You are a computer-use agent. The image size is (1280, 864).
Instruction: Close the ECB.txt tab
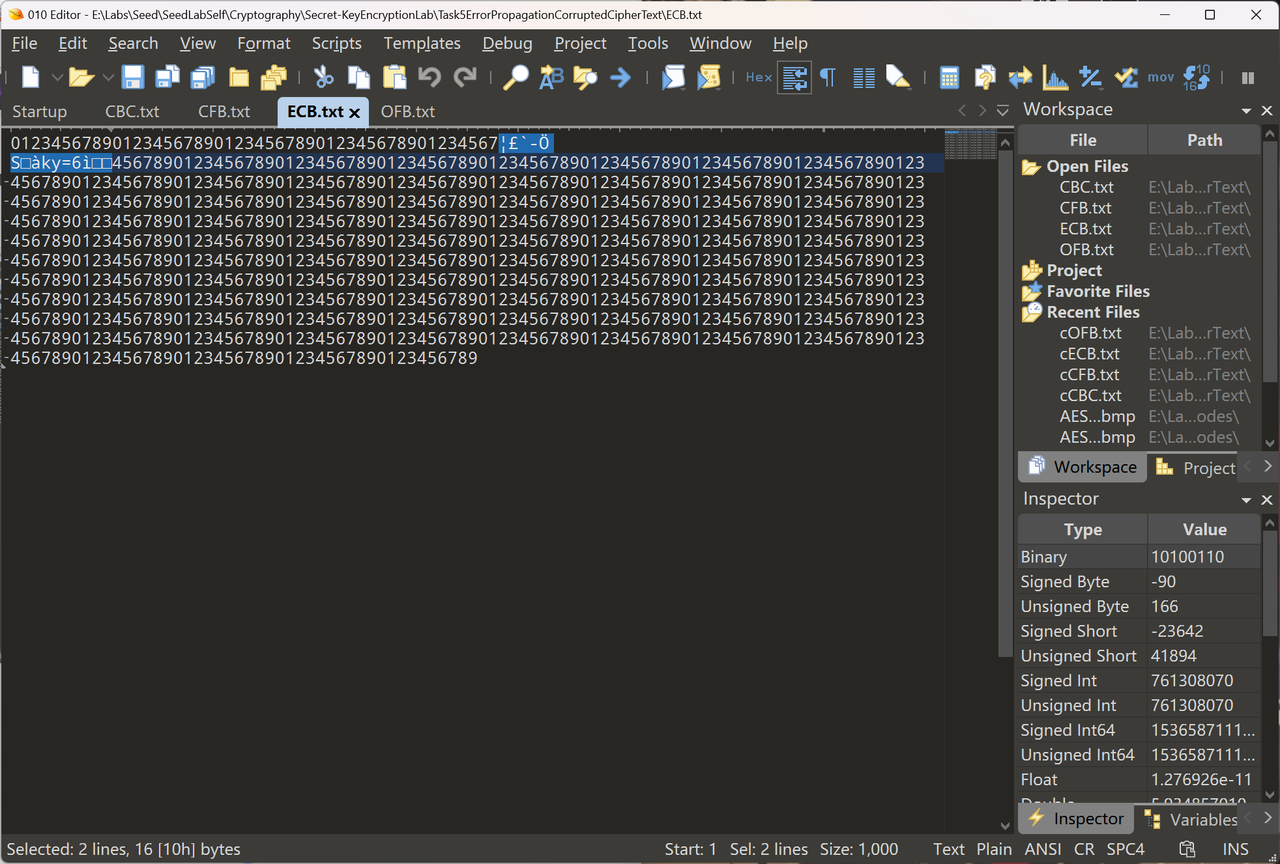355,113
